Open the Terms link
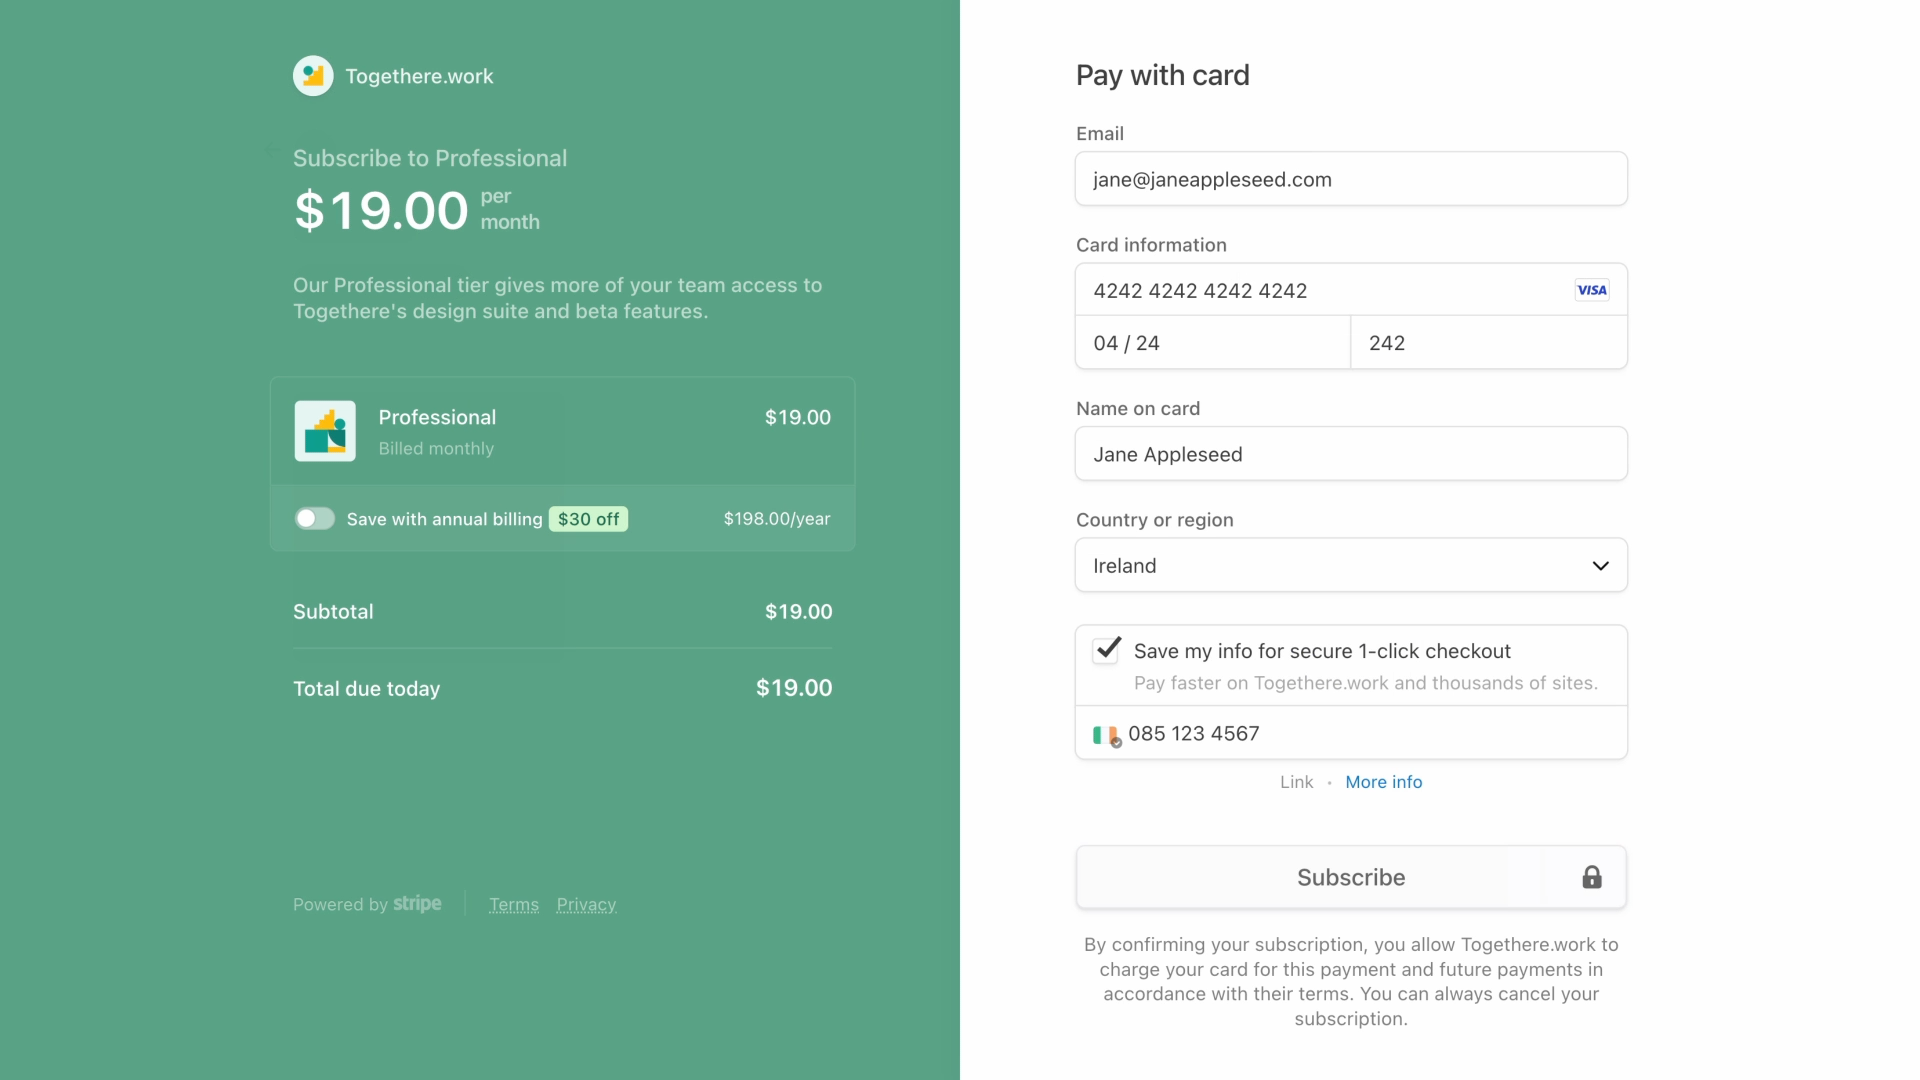This screenshot has height=1080, width=1920. click(514, 905)
